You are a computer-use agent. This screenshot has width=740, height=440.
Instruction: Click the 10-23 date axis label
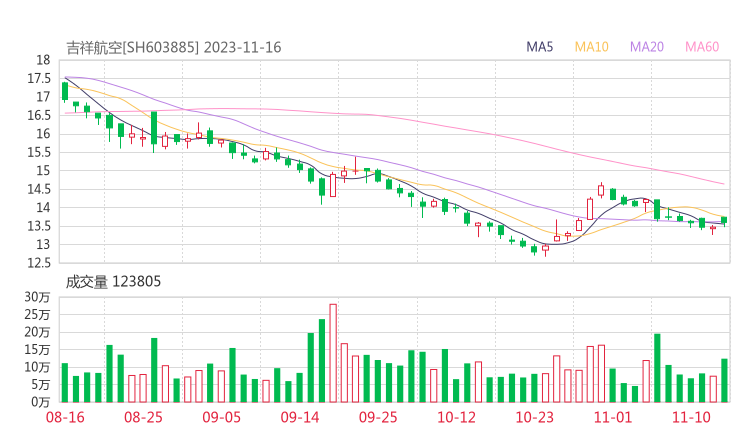534,417
